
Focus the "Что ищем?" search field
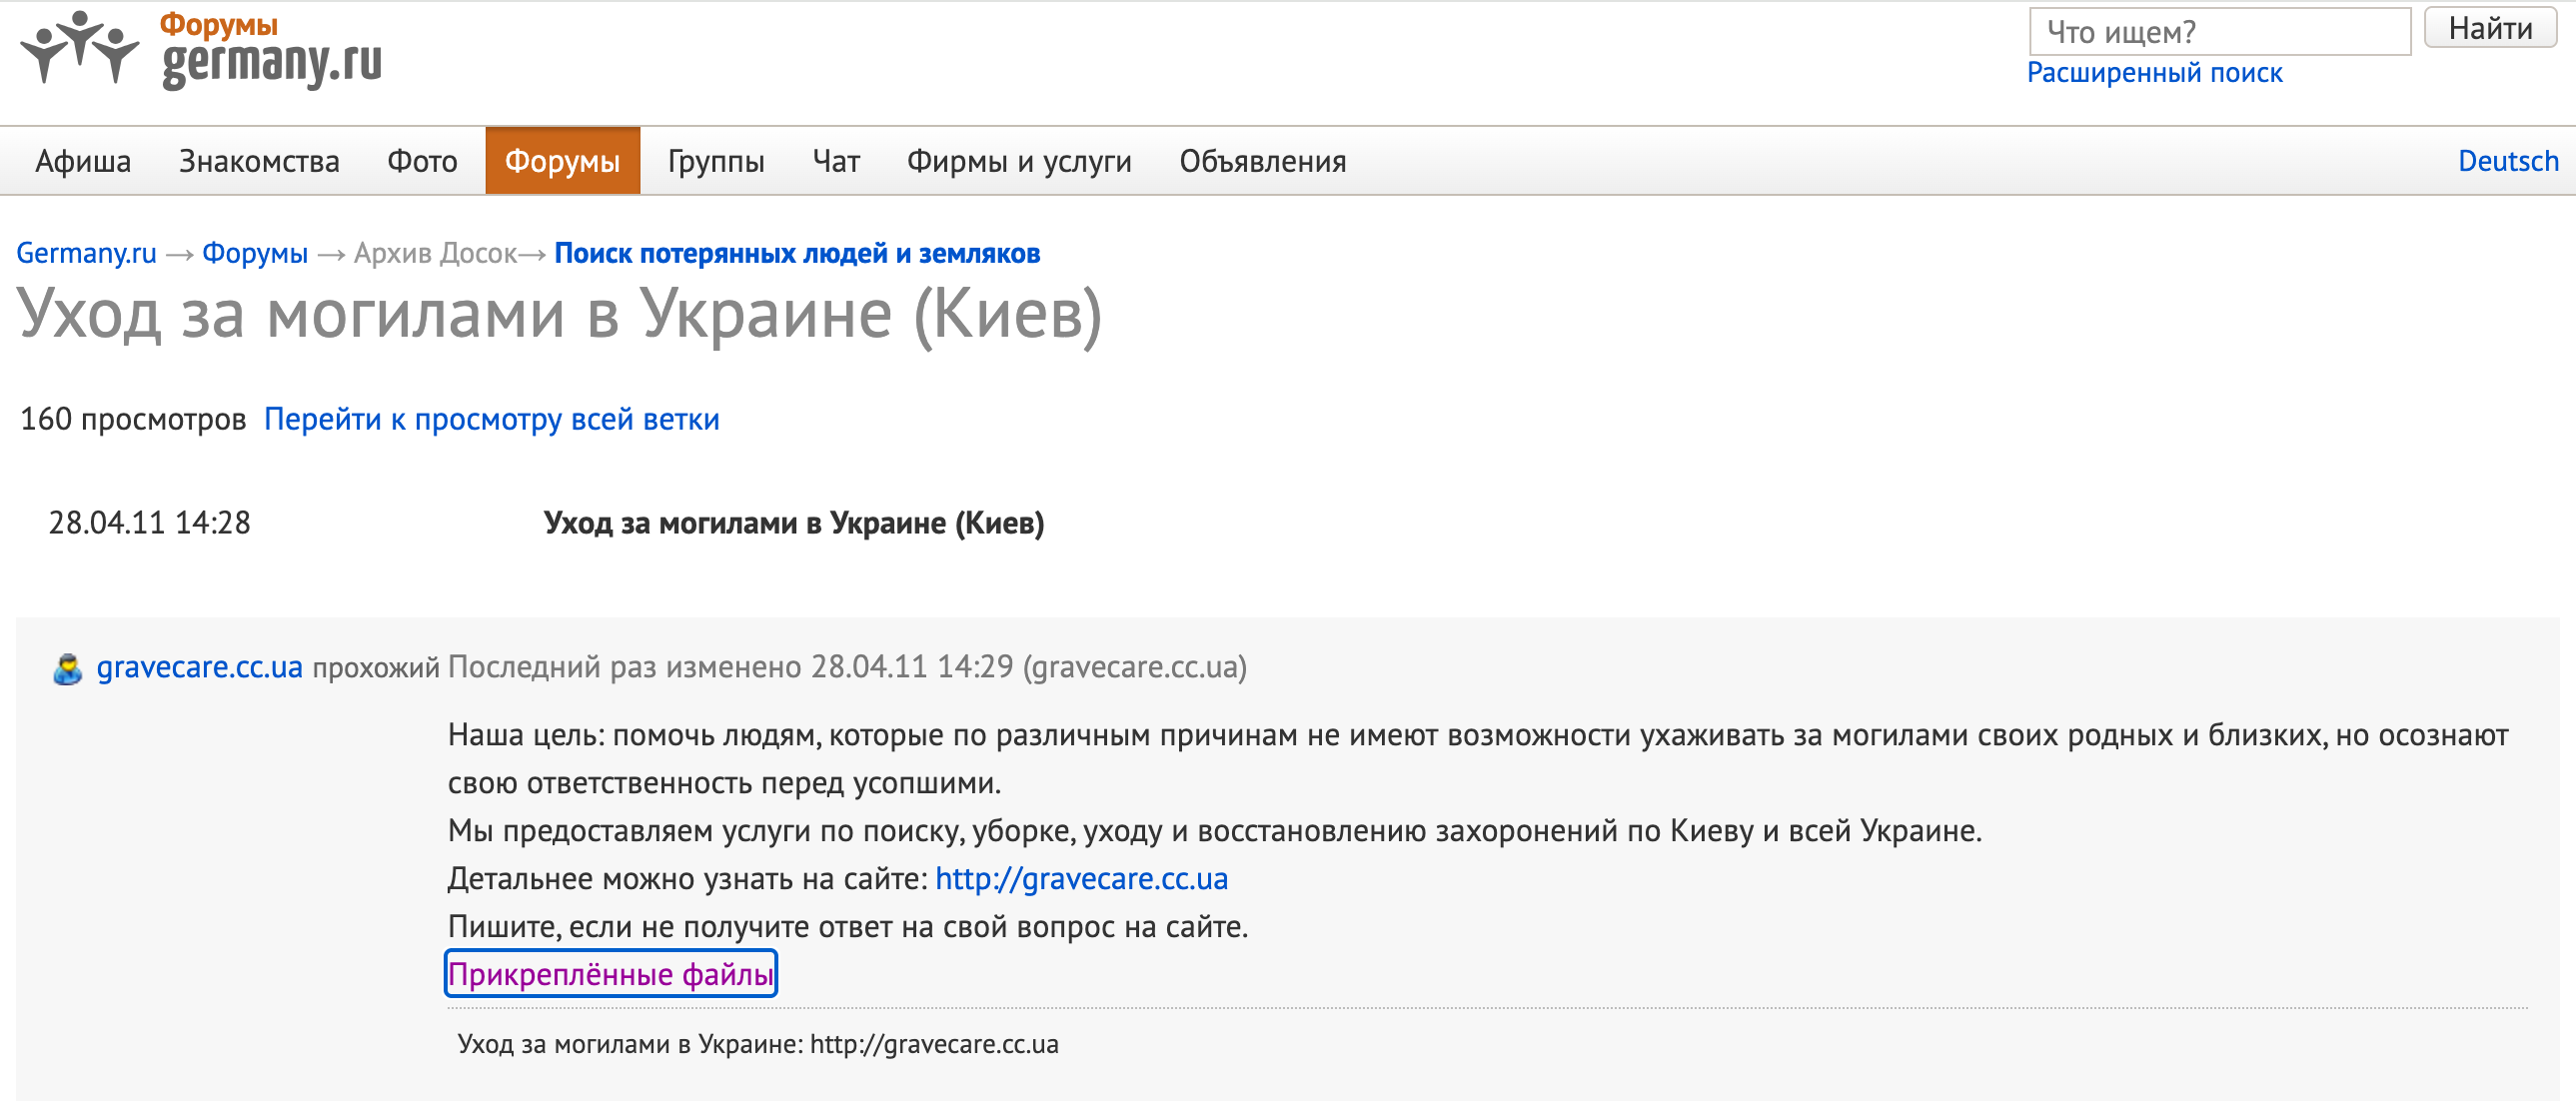[x=2219, y=32]
